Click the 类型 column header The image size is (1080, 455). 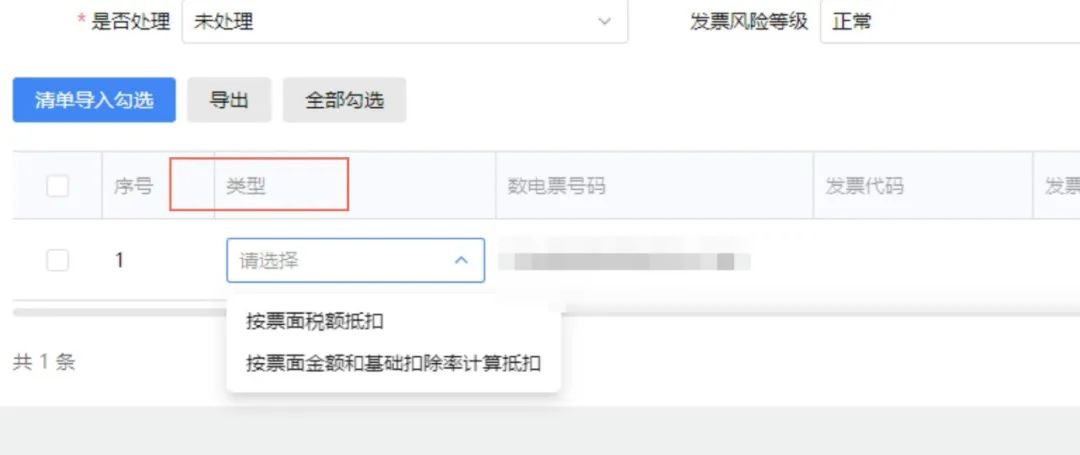(246, 186)
